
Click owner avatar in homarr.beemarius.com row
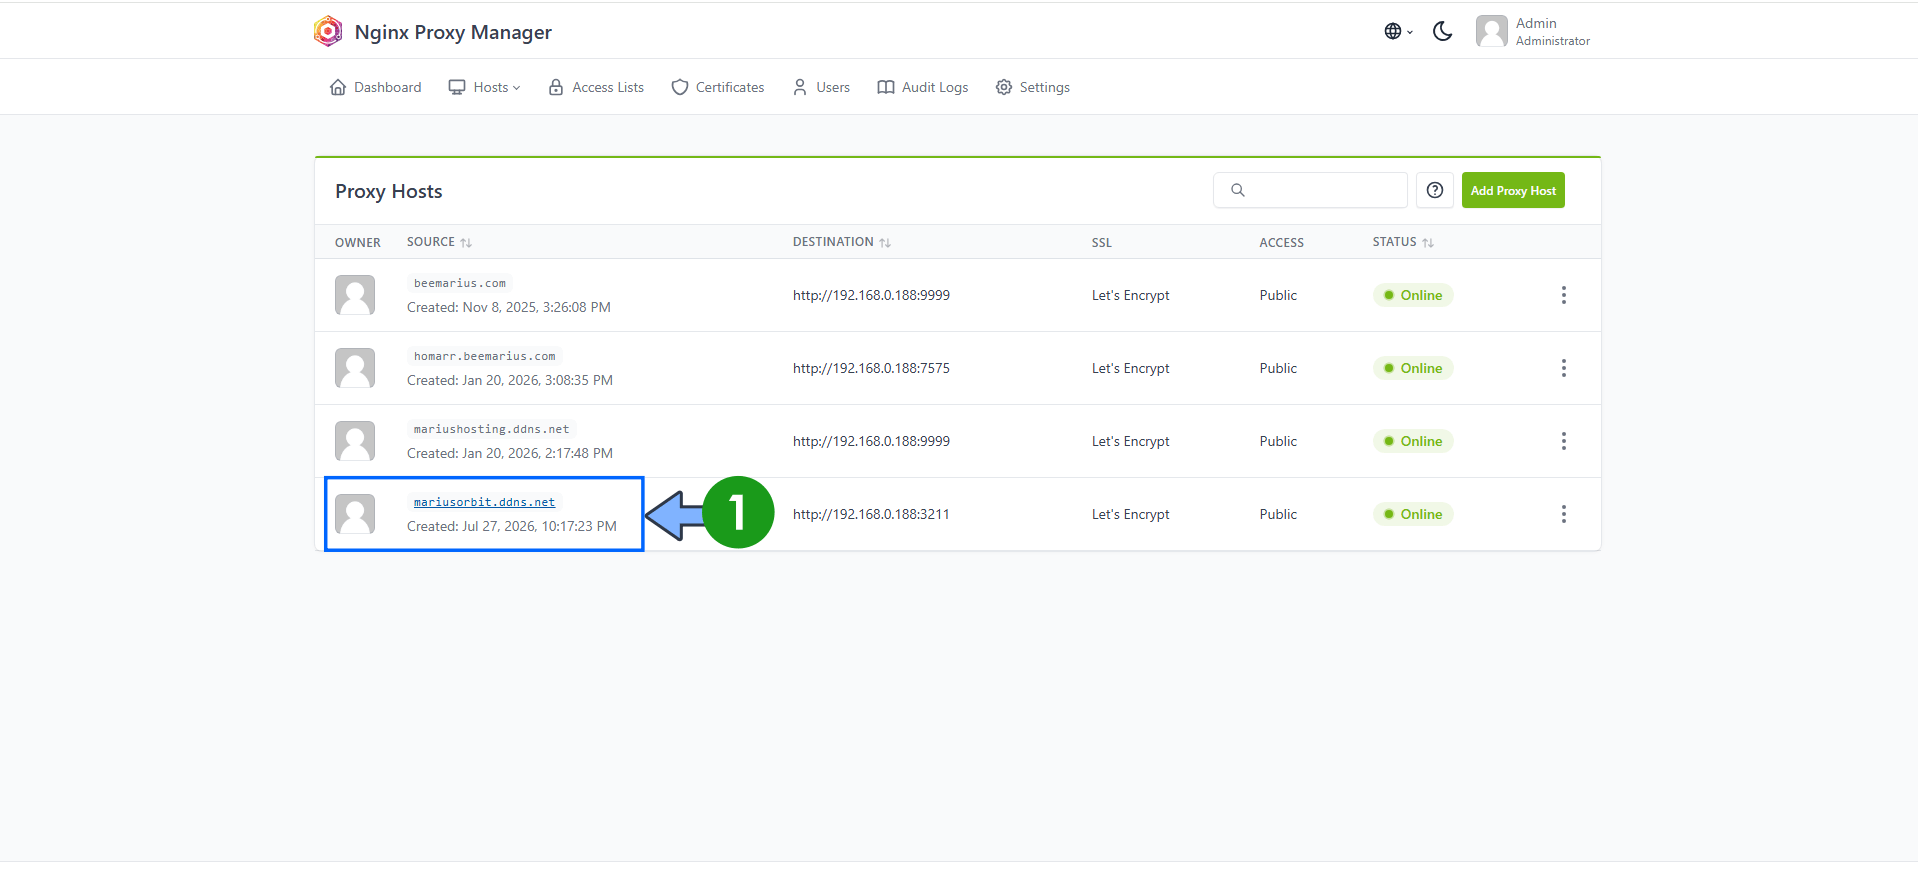pos(355,368)
